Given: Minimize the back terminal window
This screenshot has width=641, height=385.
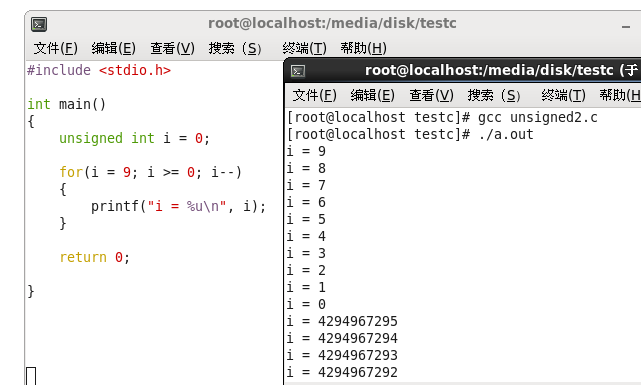Looking at the screenshot, I should (626, 27).
